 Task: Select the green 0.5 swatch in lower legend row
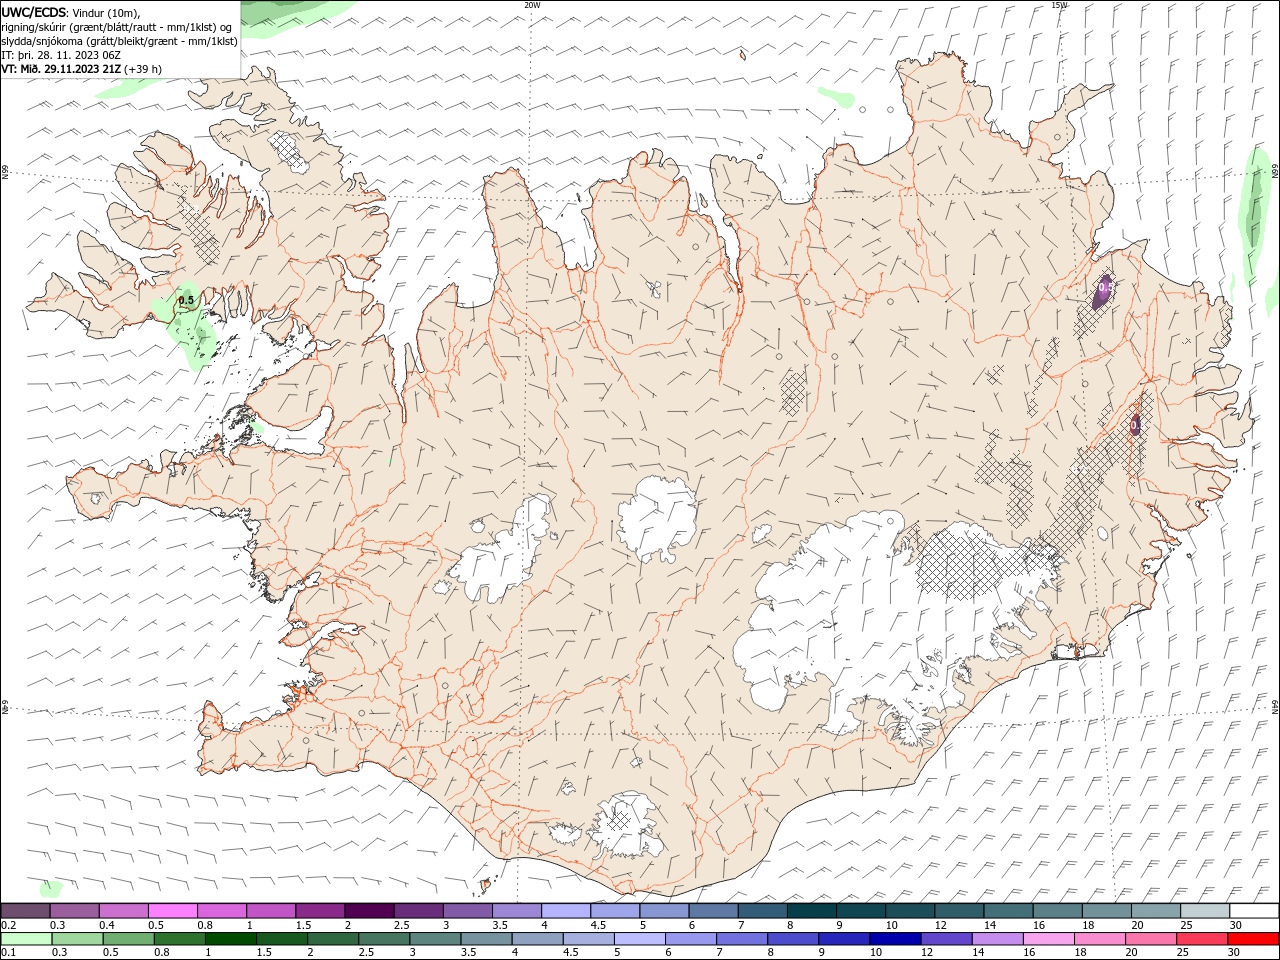[129, 939]
